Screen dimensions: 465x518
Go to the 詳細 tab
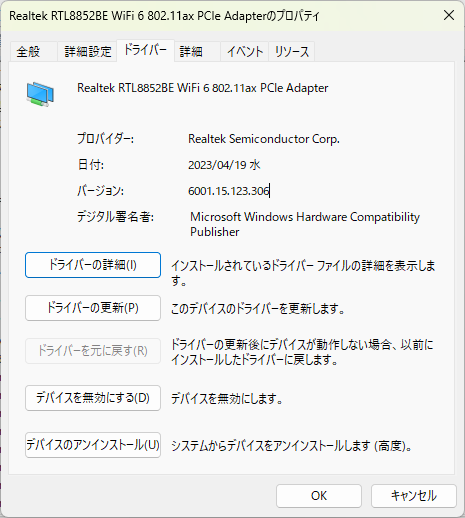(197, 52)
